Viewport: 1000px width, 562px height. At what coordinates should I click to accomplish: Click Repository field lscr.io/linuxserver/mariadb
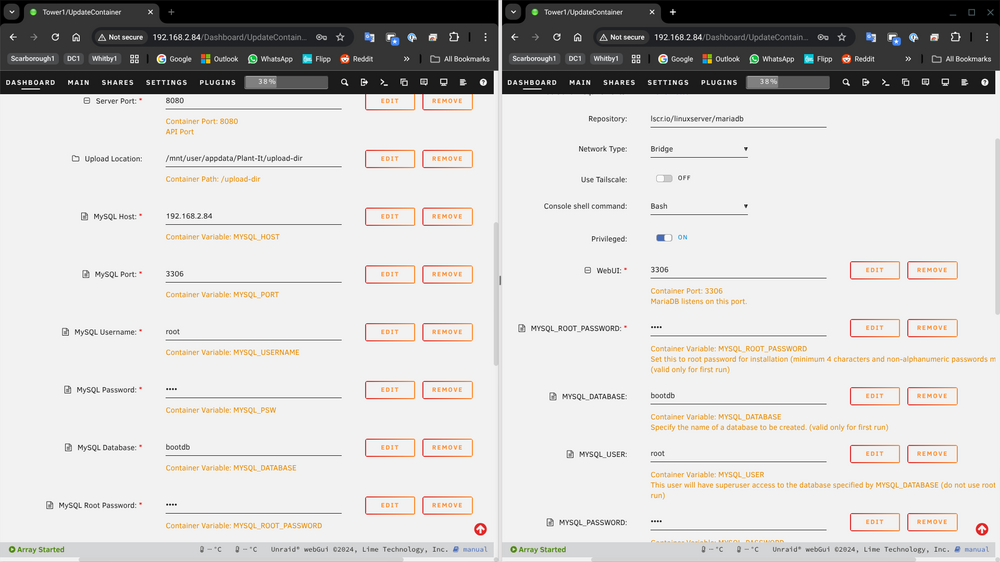pos(738,119)
